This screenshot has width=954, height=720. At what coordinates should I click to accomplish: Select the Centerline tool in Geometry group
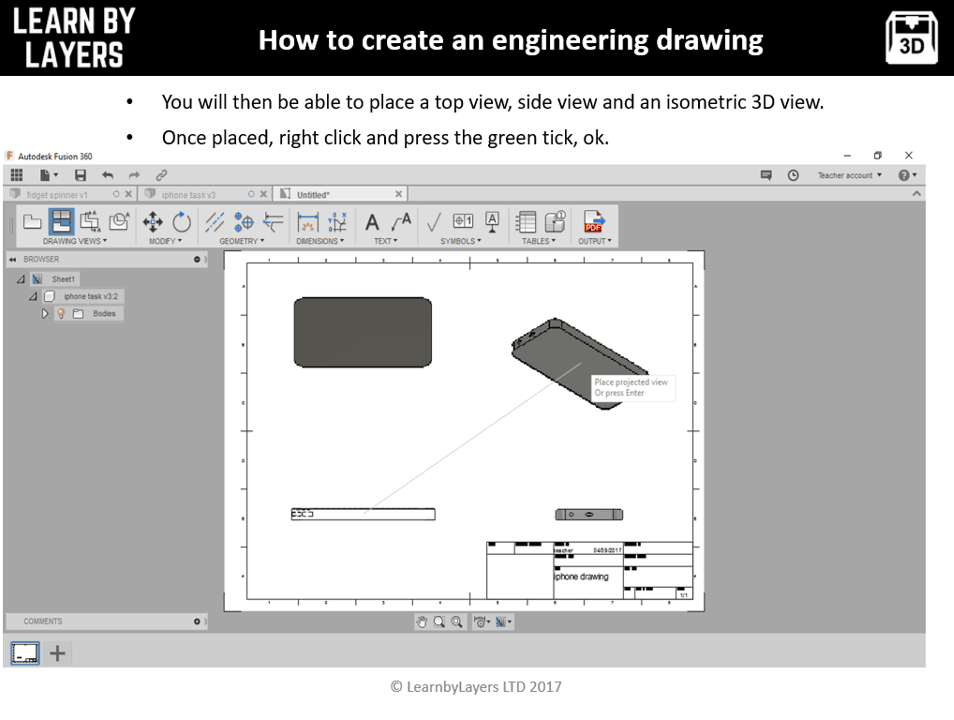(214, 222)
